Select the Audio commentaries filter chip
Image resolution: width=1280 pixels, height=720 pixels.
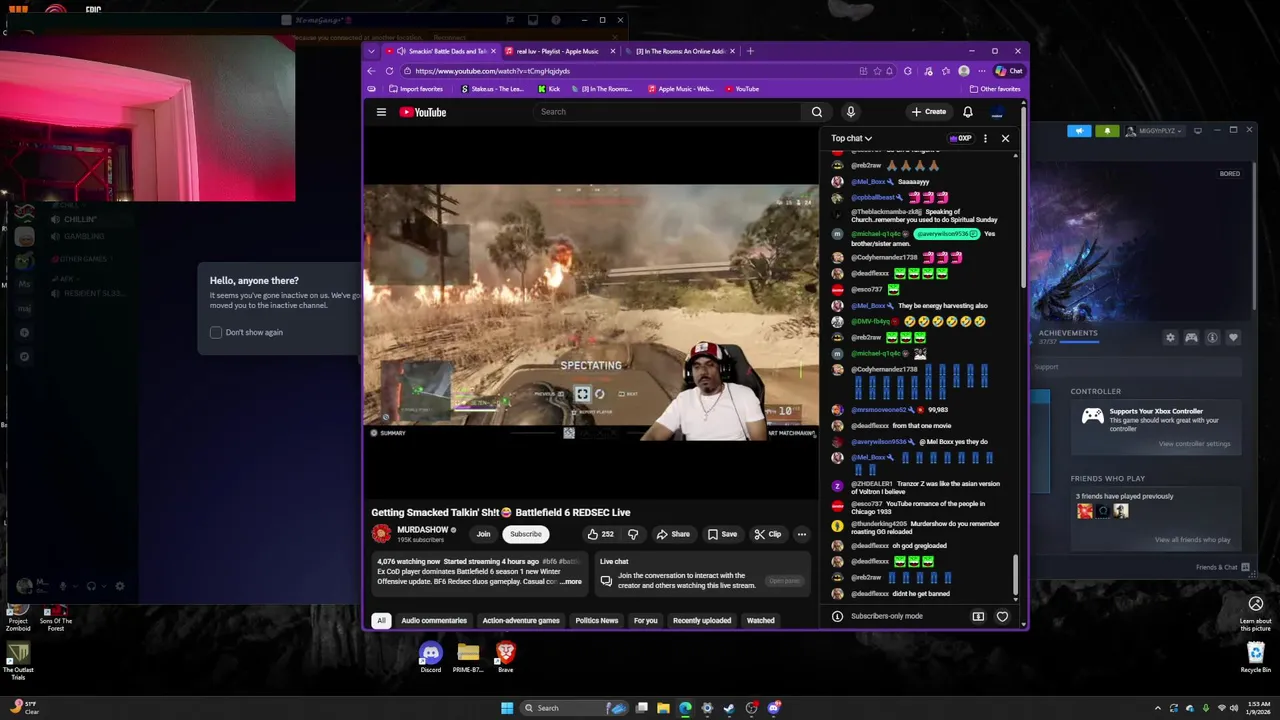pyautogui.click(x=434, y=621)
